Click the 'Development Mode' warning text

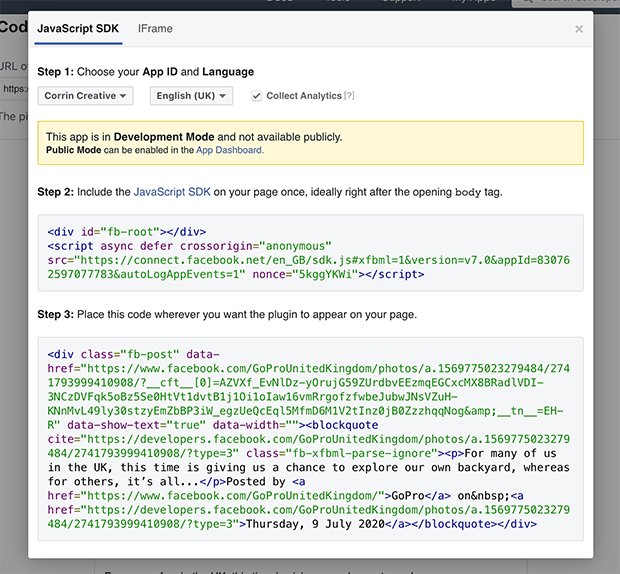[x=164, y=137]
